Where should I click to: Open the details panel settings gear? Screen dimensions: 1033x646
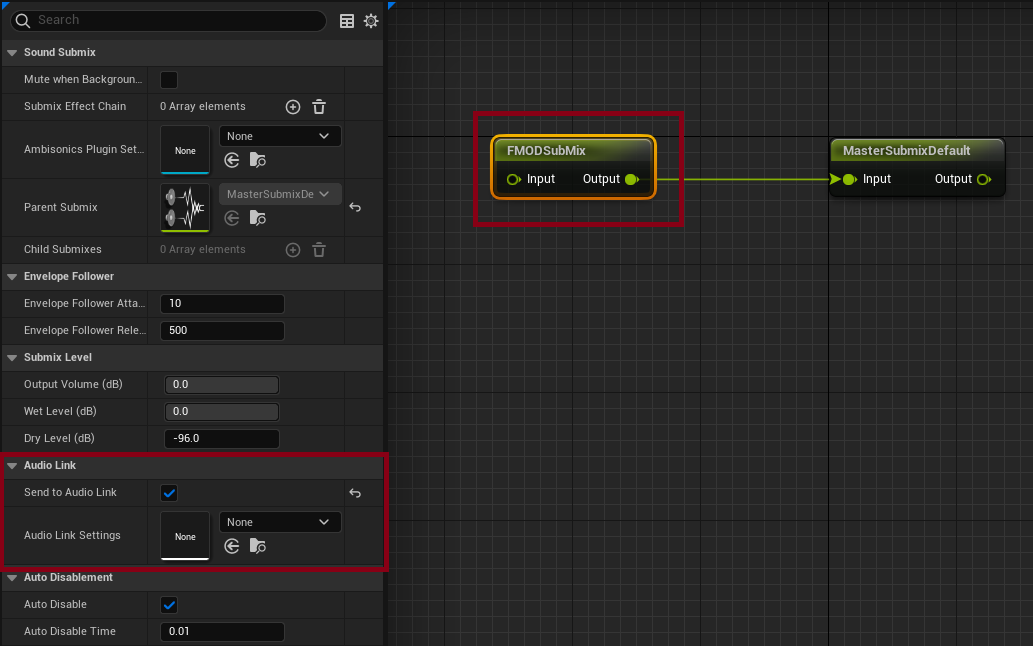click(x=371, y=20)
